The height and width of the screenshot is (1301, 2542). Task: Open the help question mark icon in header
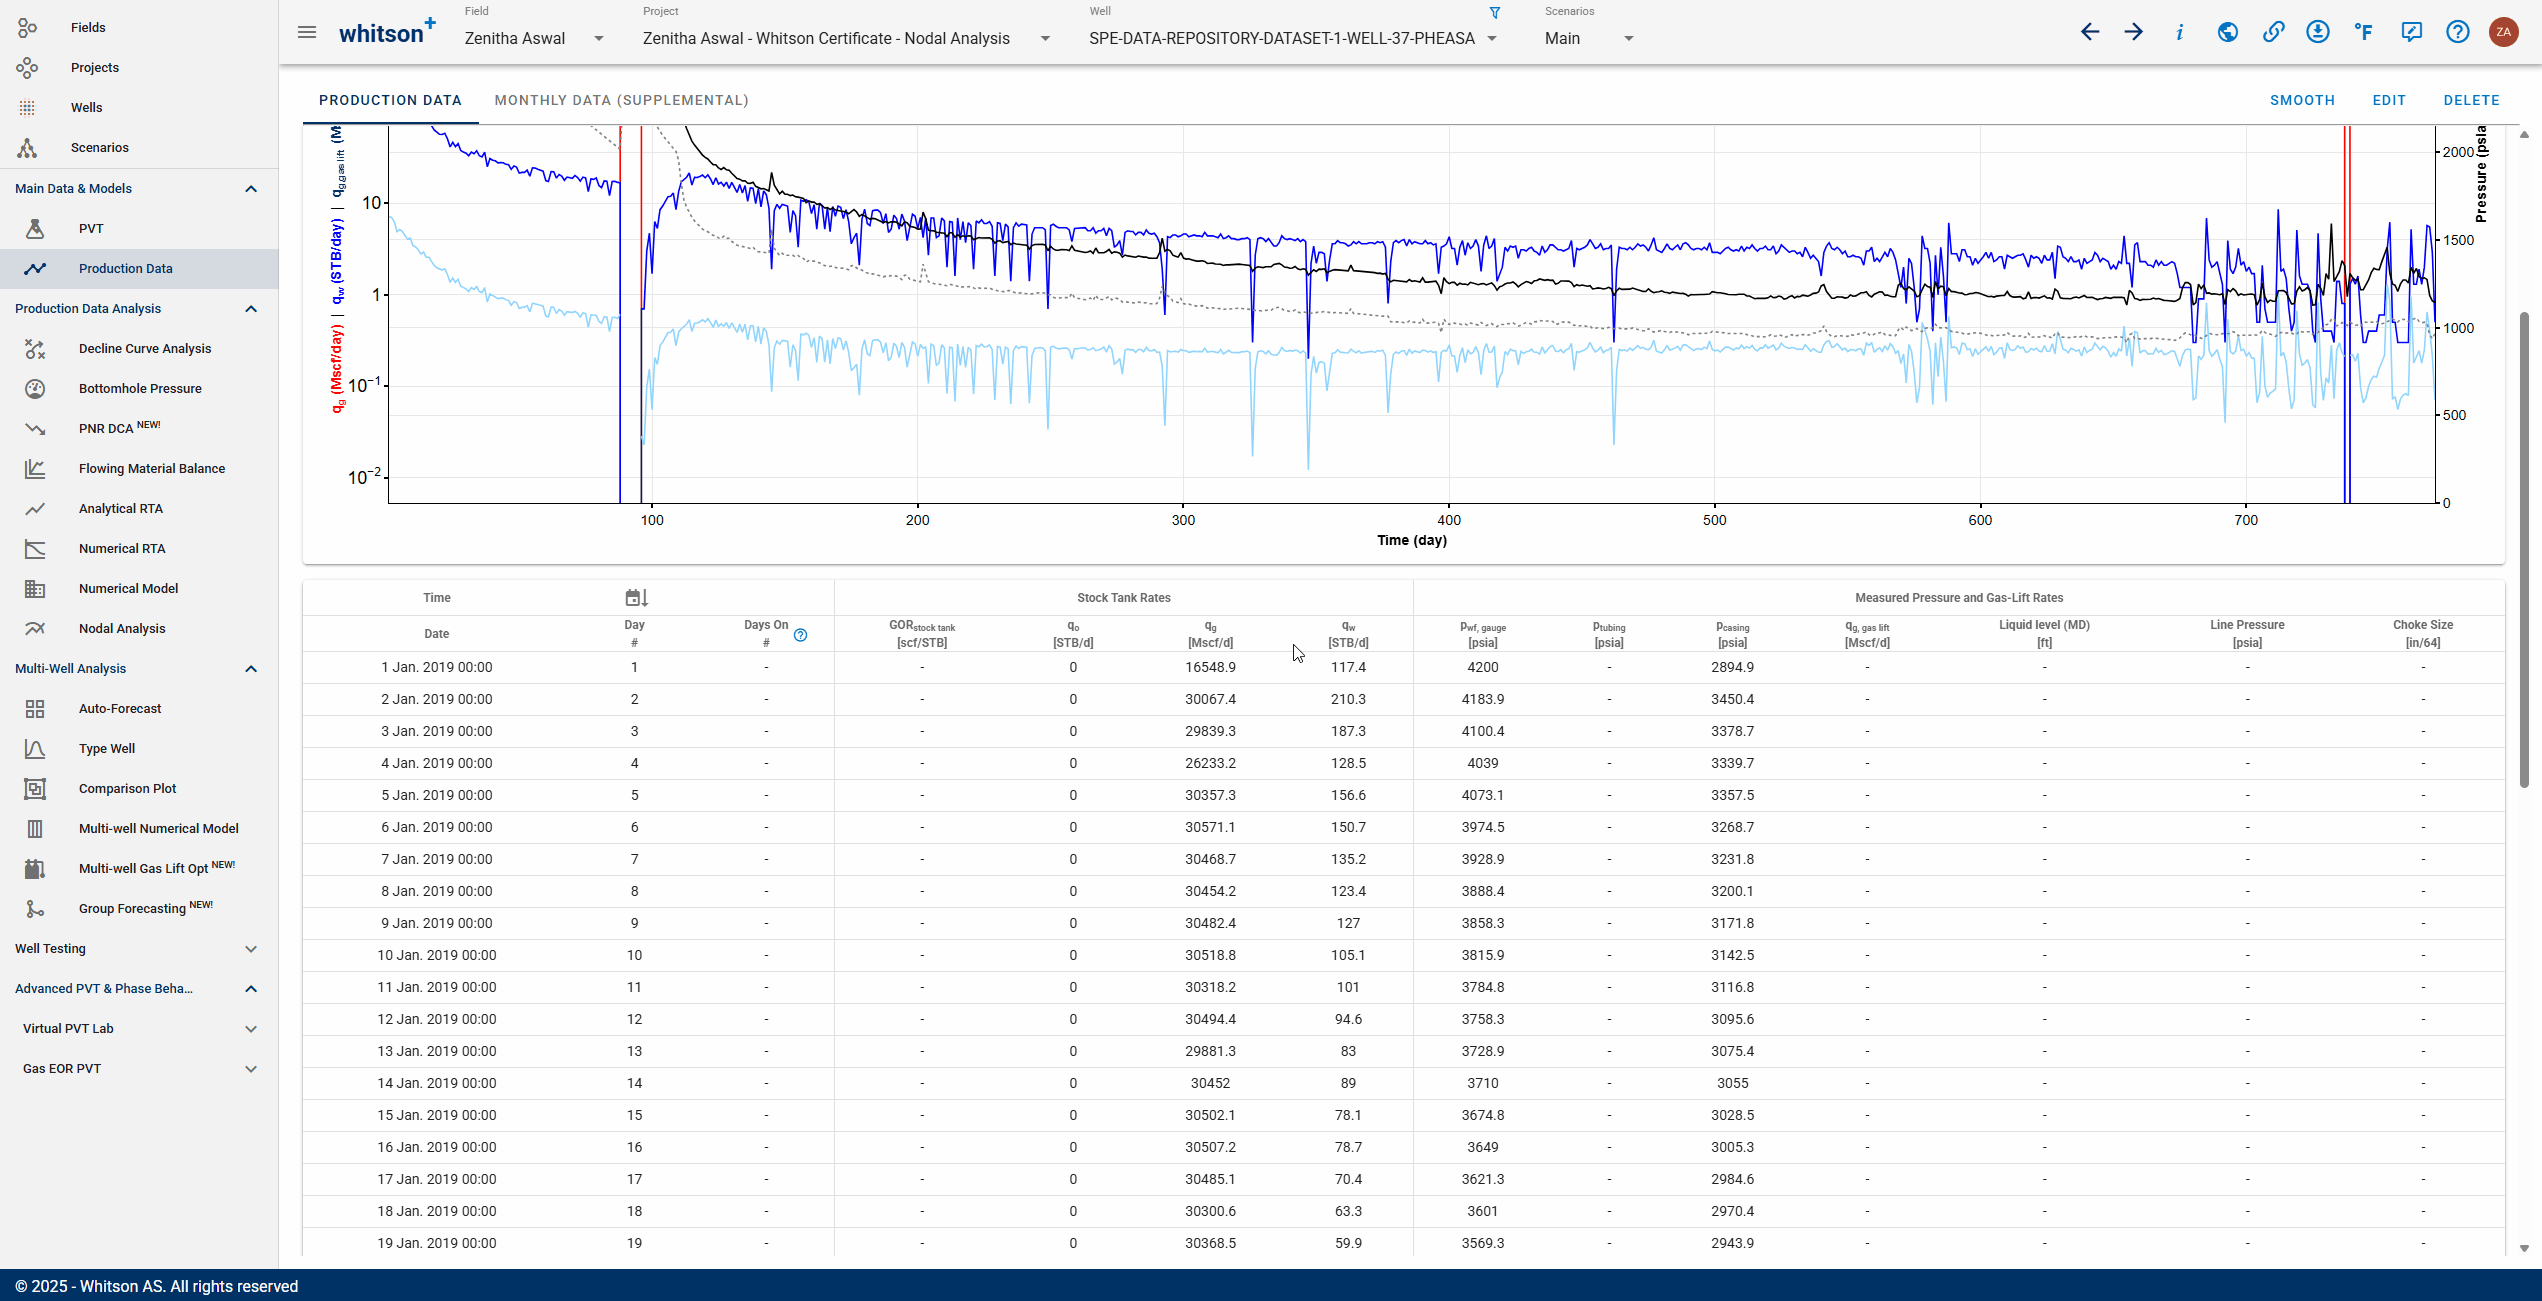2457,32
